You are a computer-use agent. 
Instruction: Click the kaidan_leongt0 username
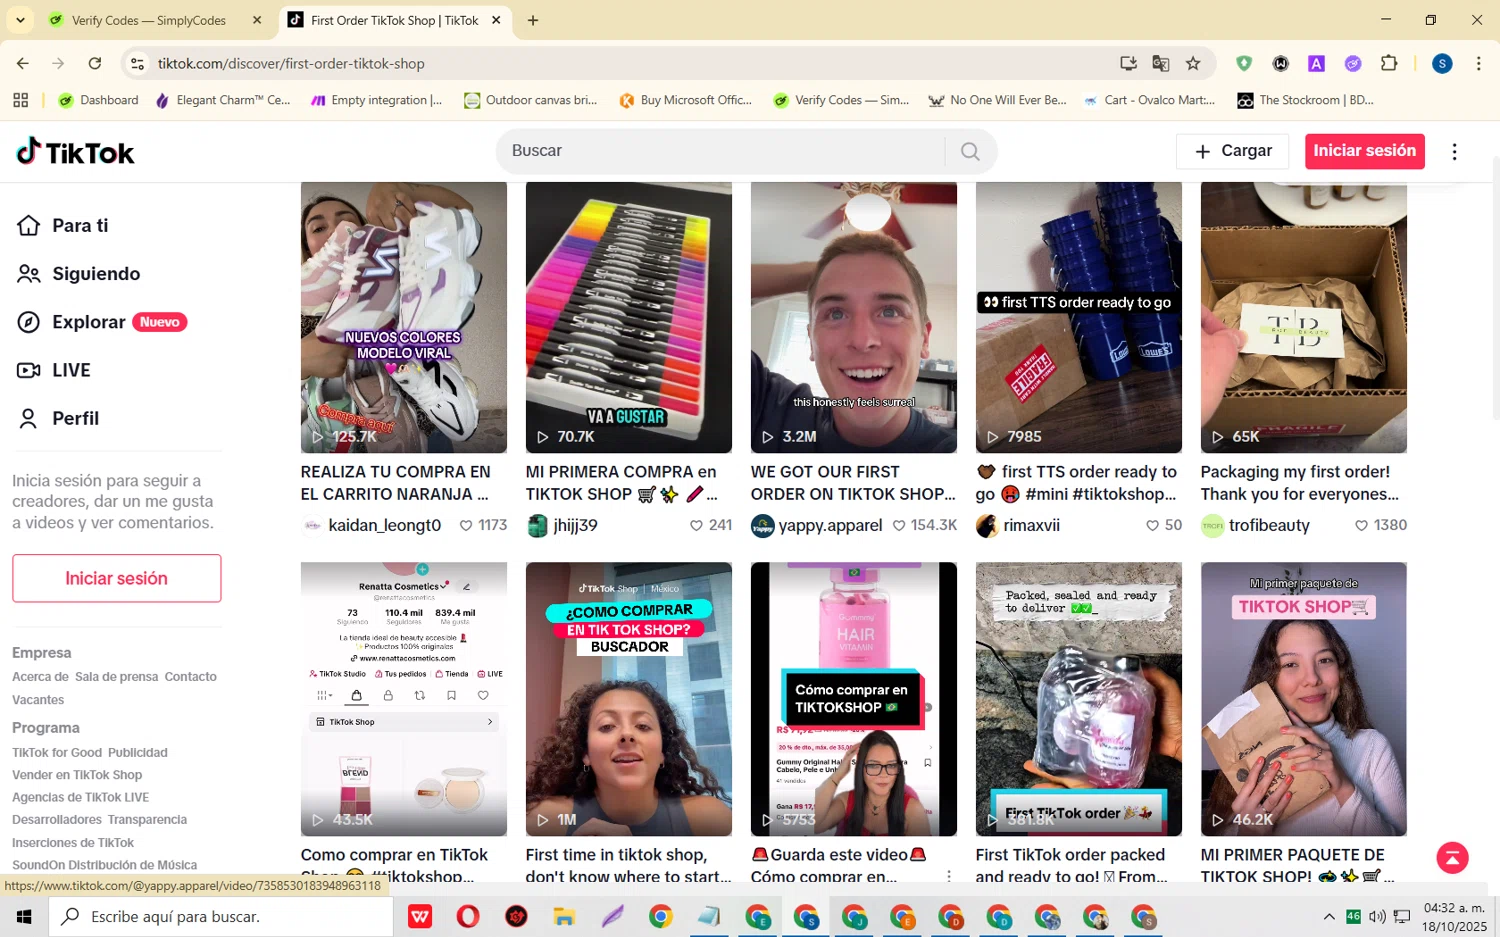click(x=384, y=525)
